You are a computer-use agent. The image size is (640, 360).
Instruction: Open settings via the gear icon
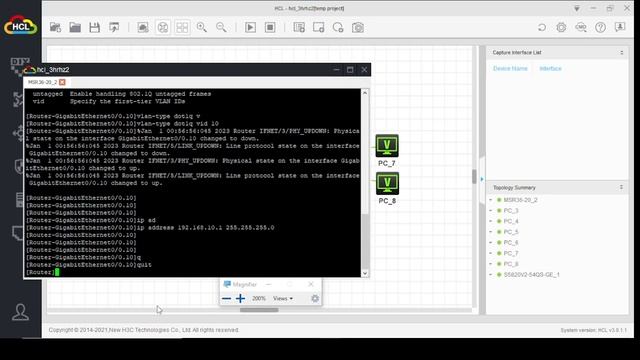click(x=561, y=27)
